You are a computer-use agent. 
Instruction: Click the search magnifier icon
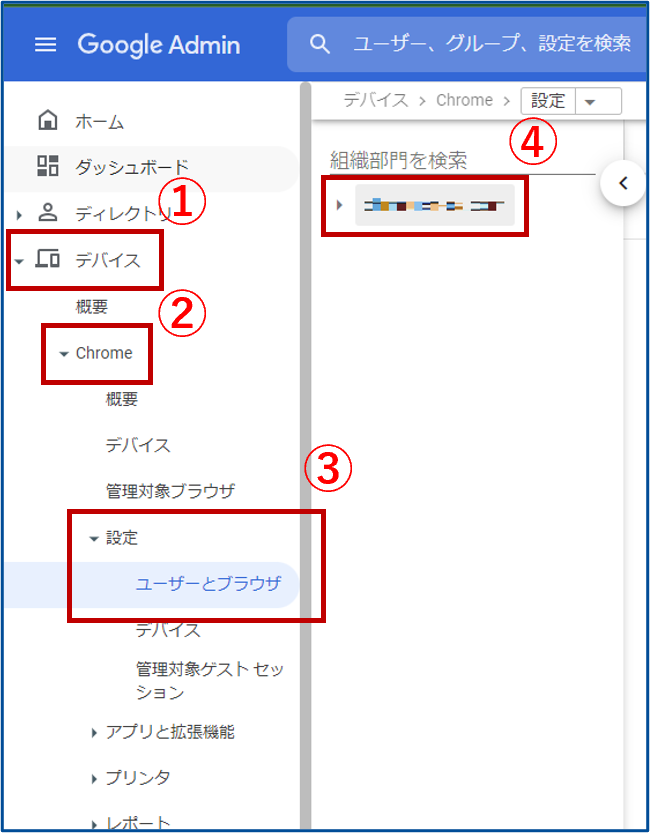point(320,45)
